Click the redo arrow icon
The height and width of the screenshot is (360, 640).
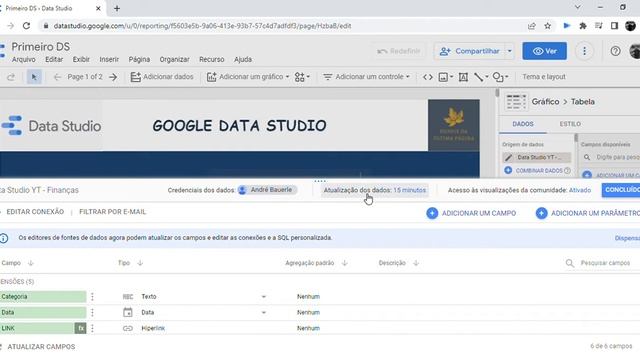(11, 77)
